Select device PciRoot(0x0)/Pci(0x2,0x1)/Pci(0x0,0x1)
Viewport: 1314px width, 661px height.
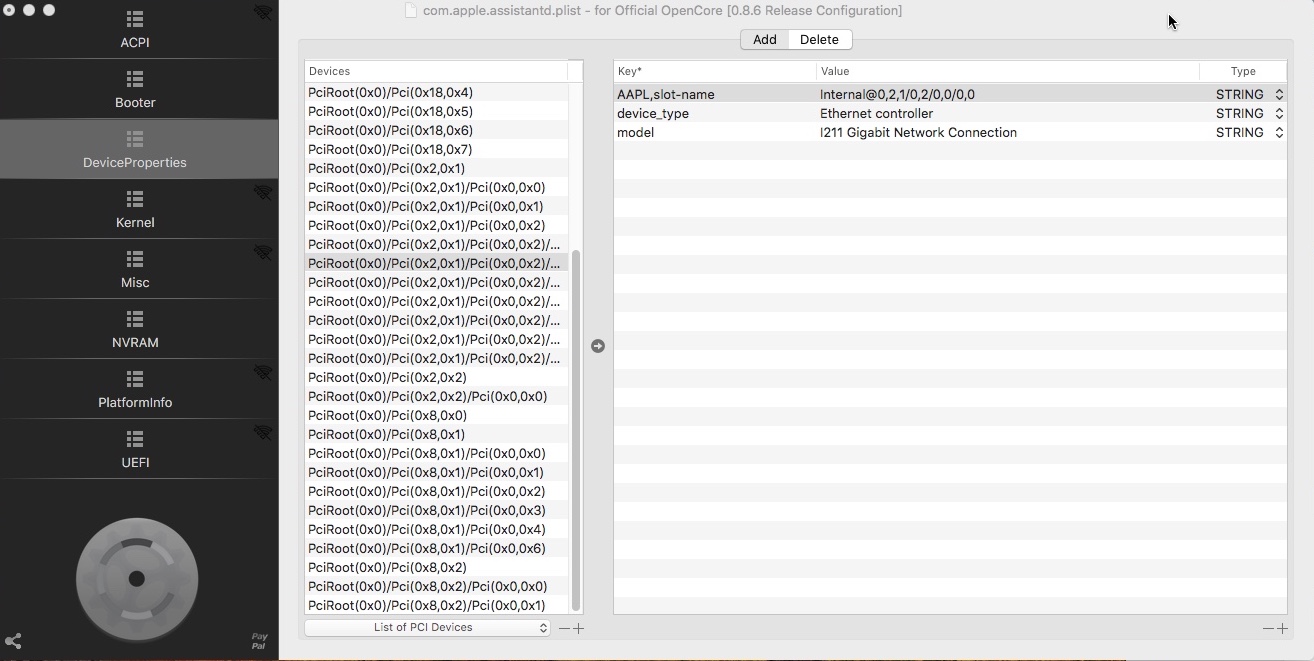436,206
